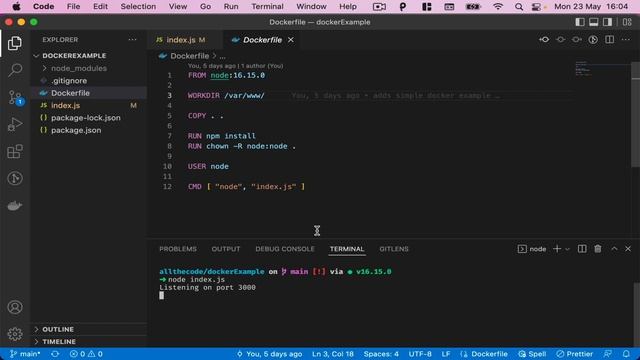Open the Terminal menu in menu bar

tap(267, 7)
